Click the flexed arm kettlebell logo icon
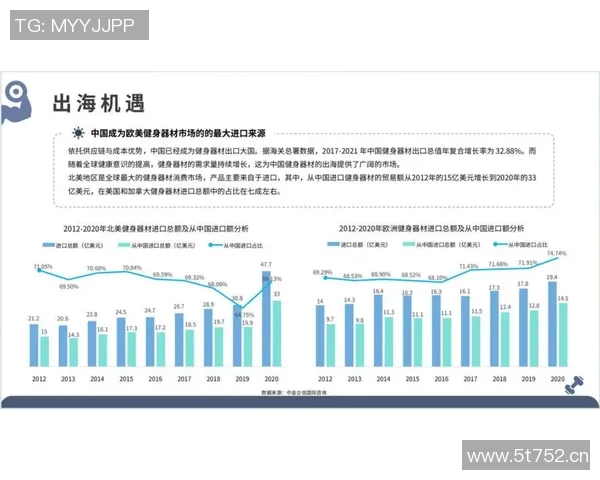Screen dimensions: 600x480 pyautogui.click(x=16, y=102)
